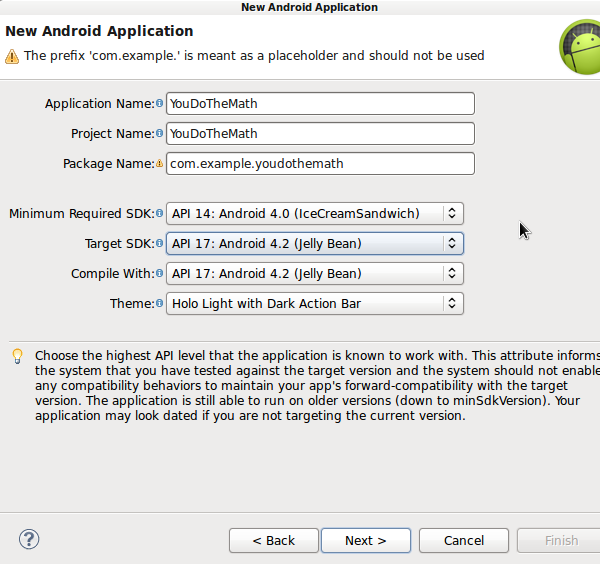Click info icon beside Theme label
Viewport: 600px width, 564px height.
[x=159, y=303]
